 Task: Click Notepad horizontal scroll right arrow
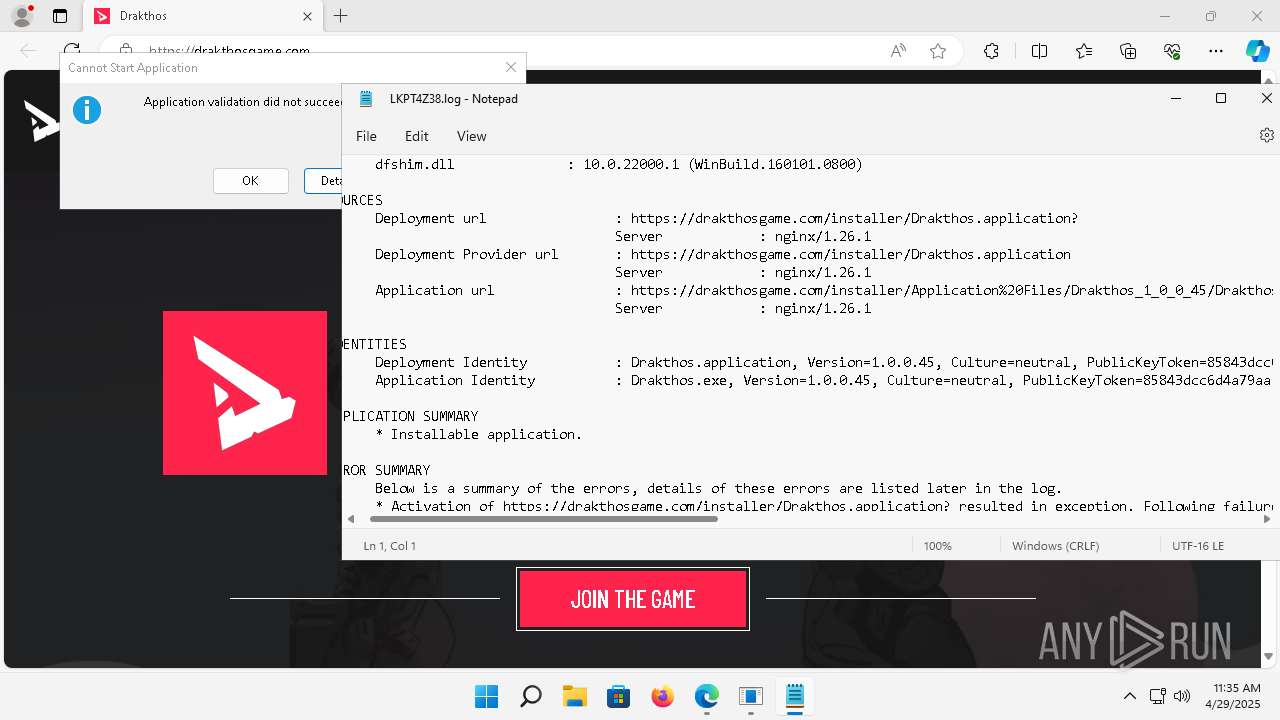[1268, 519]
